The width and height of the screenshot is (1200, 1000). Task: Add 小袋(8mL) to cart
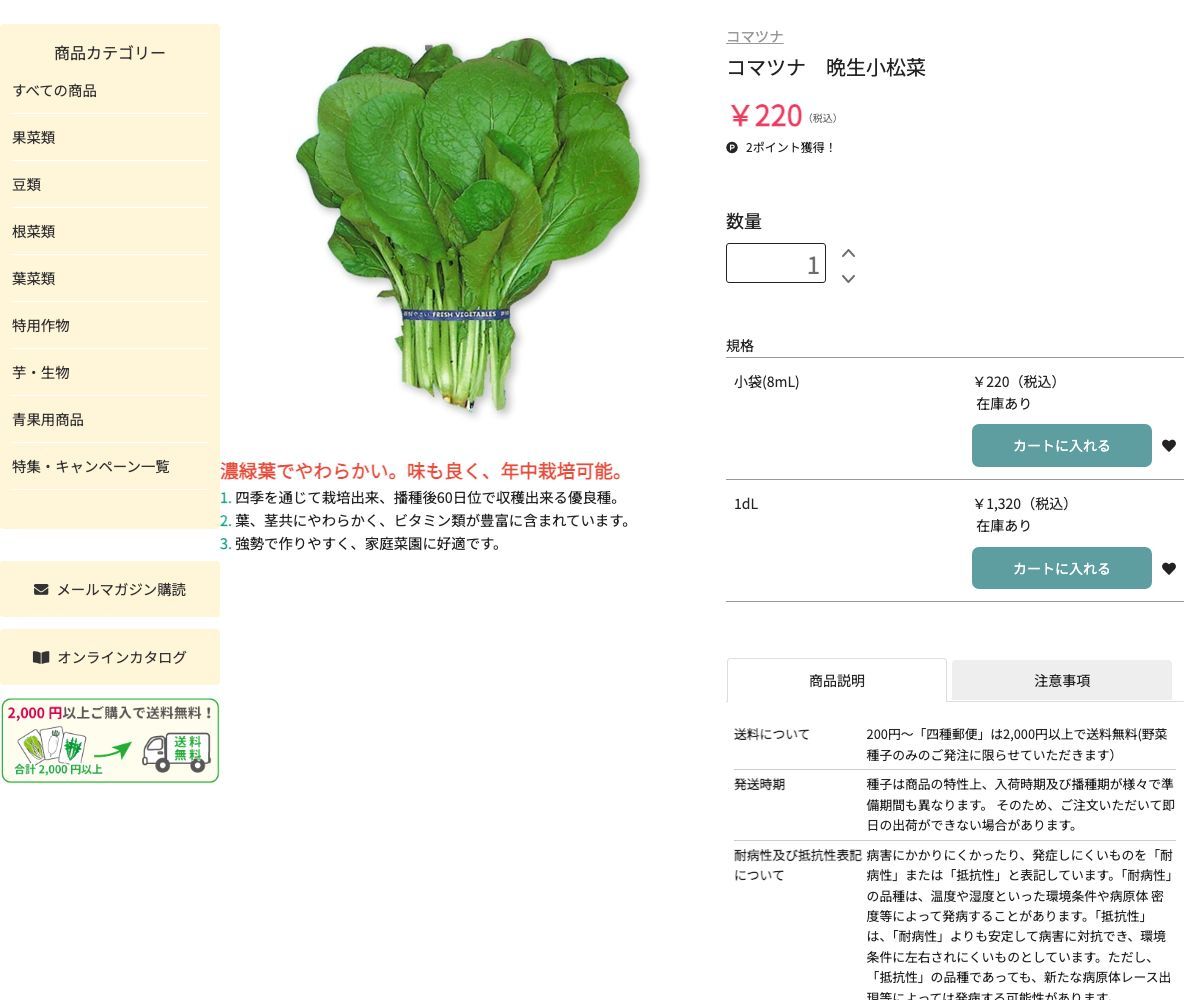pos(1061,446)
